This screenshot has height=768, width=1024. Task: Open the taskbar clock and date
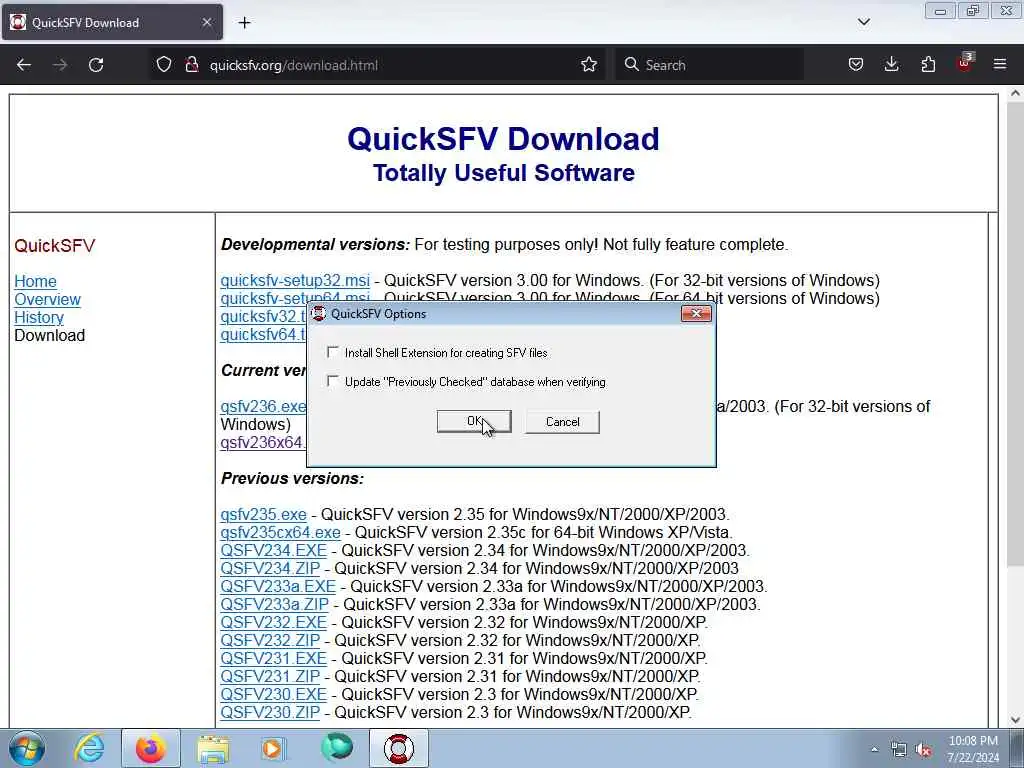pos(973,749)
